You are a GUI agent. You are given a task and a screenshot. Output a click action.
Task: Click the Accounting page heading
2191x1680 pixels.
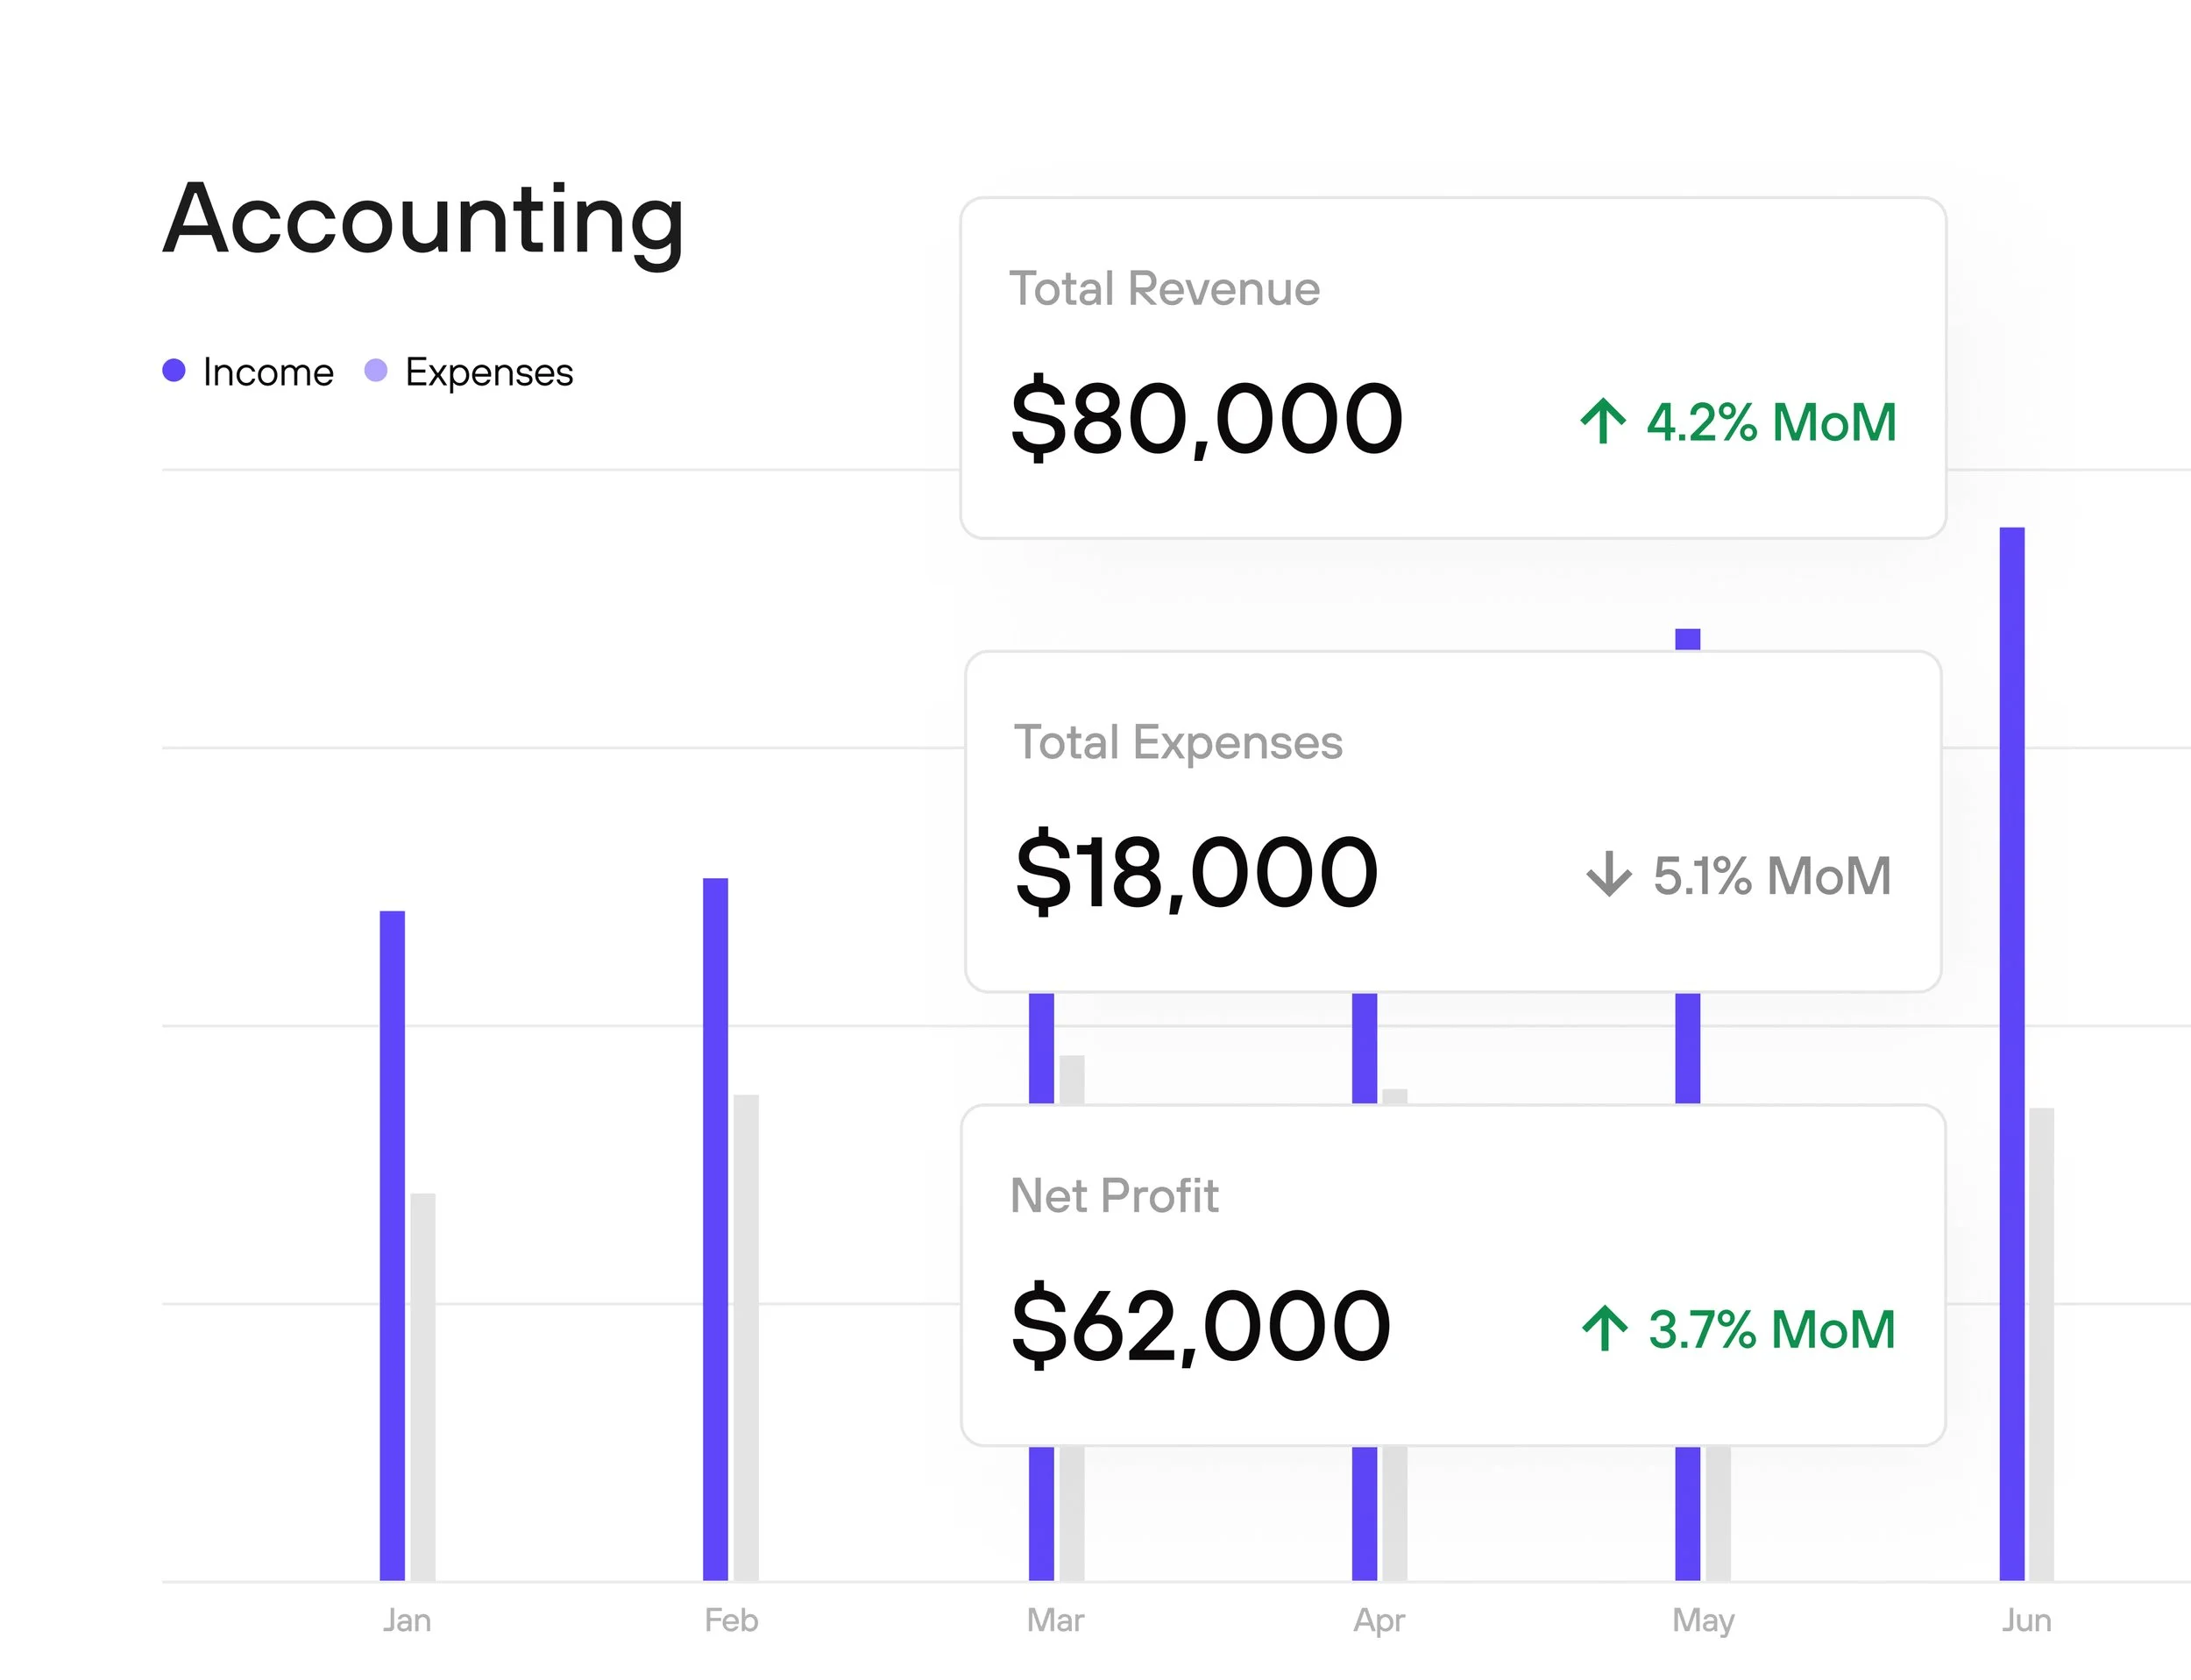point(423,220)
